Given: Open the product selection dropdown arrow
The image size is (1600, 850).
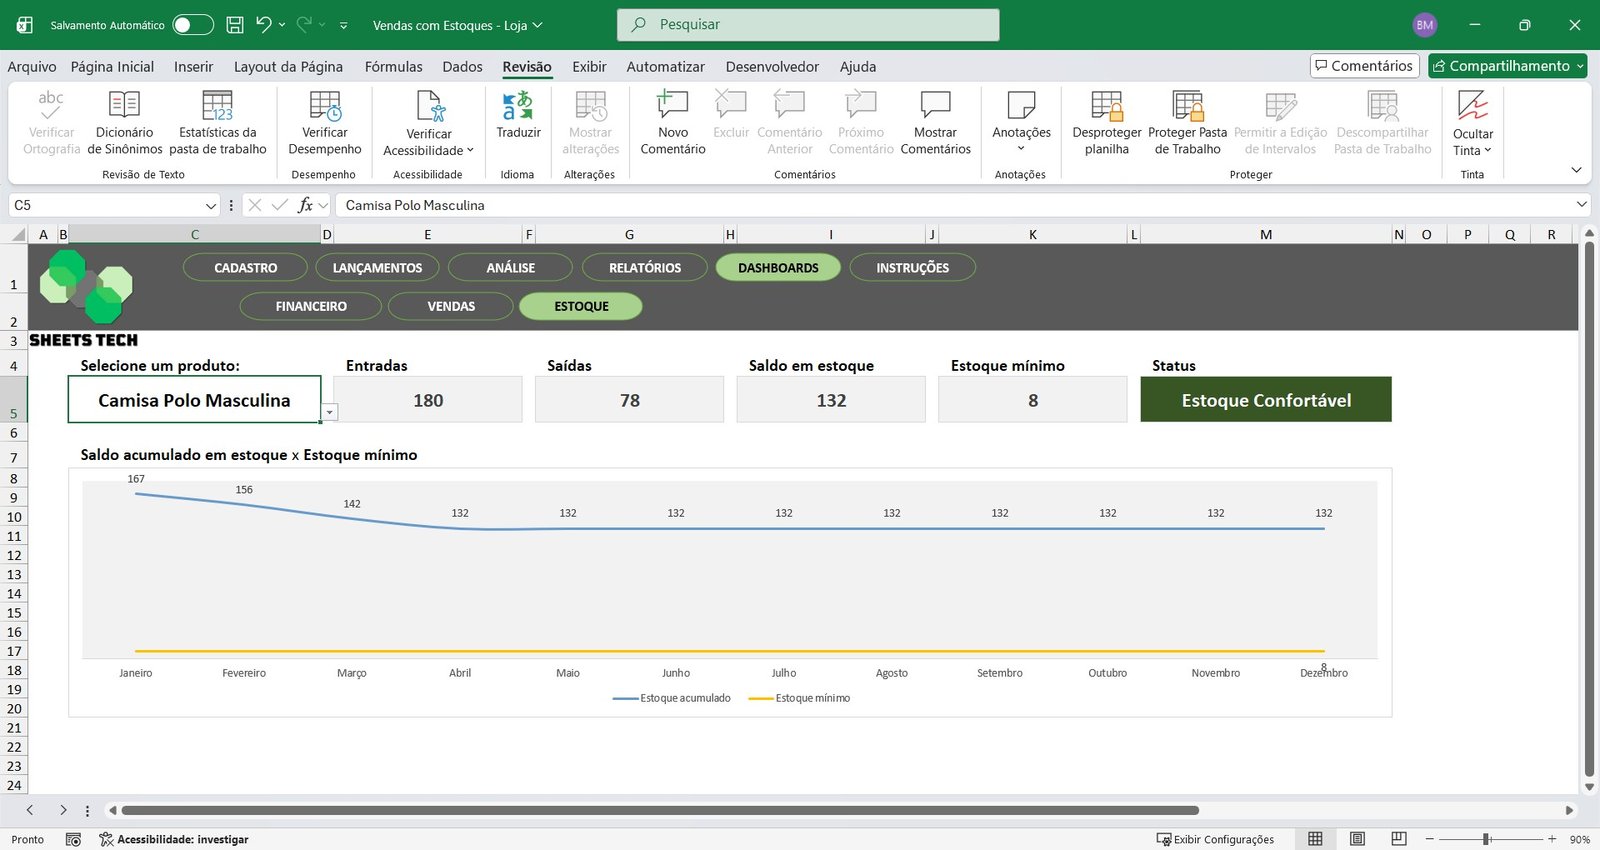Looking at the screenshot, I should [x=330, y=412].
